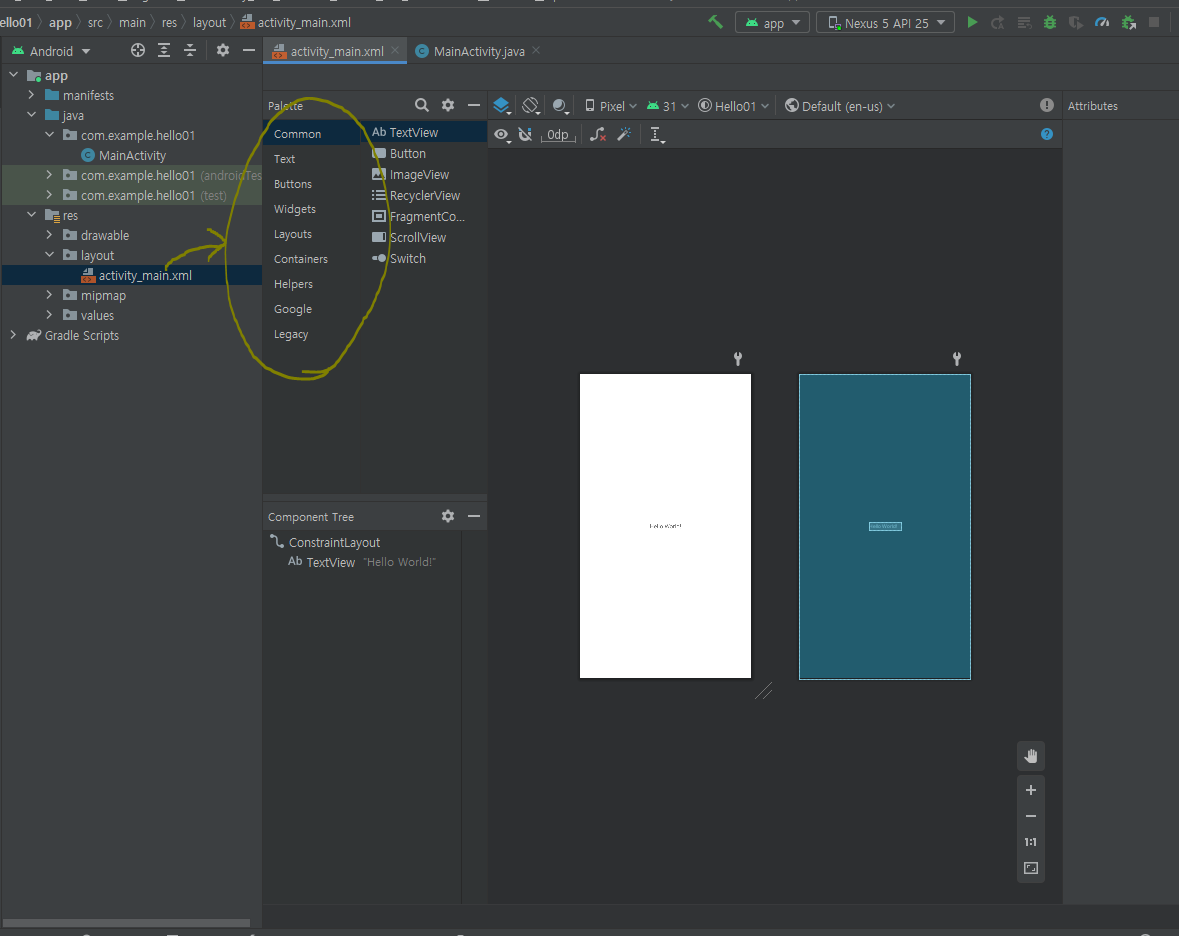Click Infer Constraints magic wand
The width and height of the screenshot is (1179, 936).
click(624, 135)
